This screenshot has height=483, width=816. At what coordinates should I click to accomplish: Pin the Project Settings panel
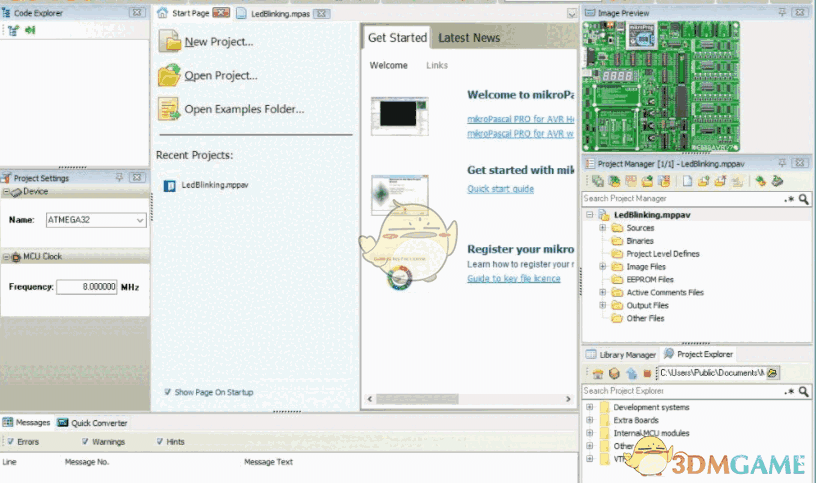coord(119,177)
